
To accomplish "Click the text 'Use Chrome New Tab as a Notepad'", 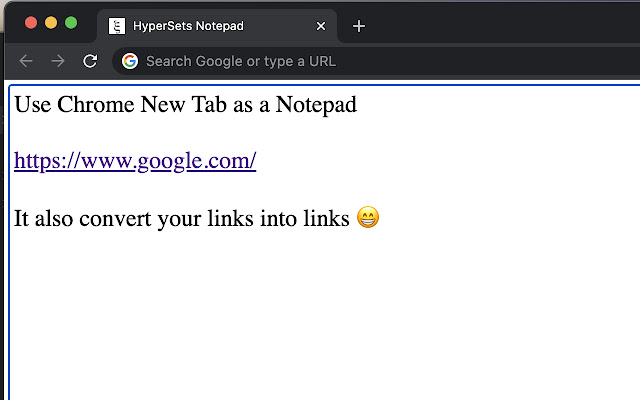I will (186, 105).
